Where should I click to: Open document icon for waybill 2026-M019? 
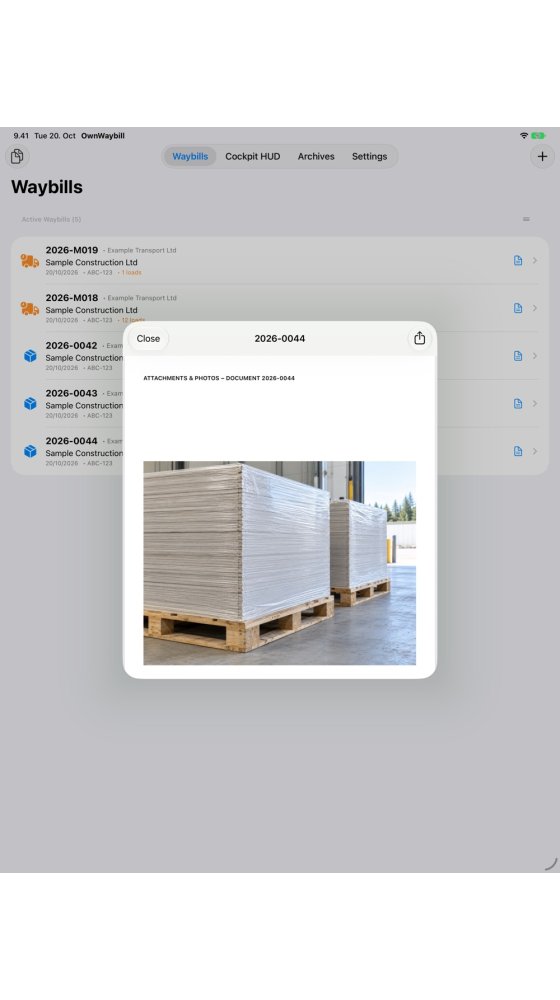point(518,260)
